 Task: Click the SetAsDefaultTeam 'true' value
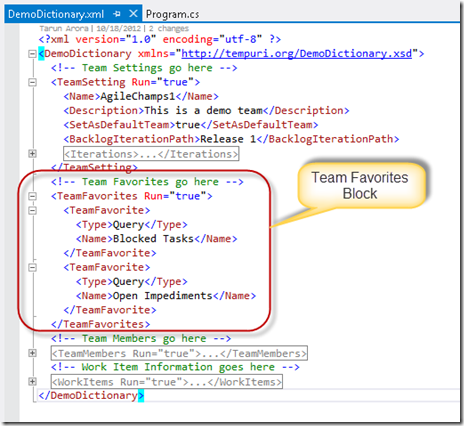[x=188, y=125]
